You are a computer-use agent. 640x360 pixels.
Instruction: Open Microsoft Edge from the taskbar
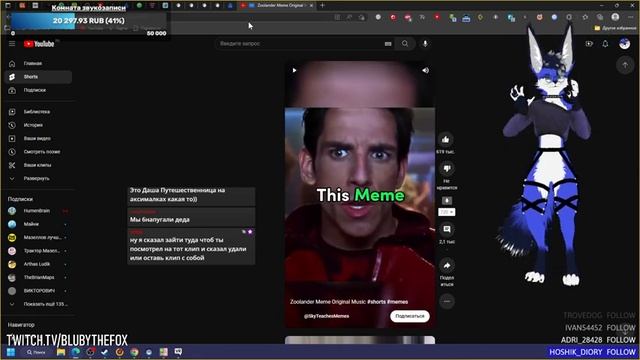point(76,352)
